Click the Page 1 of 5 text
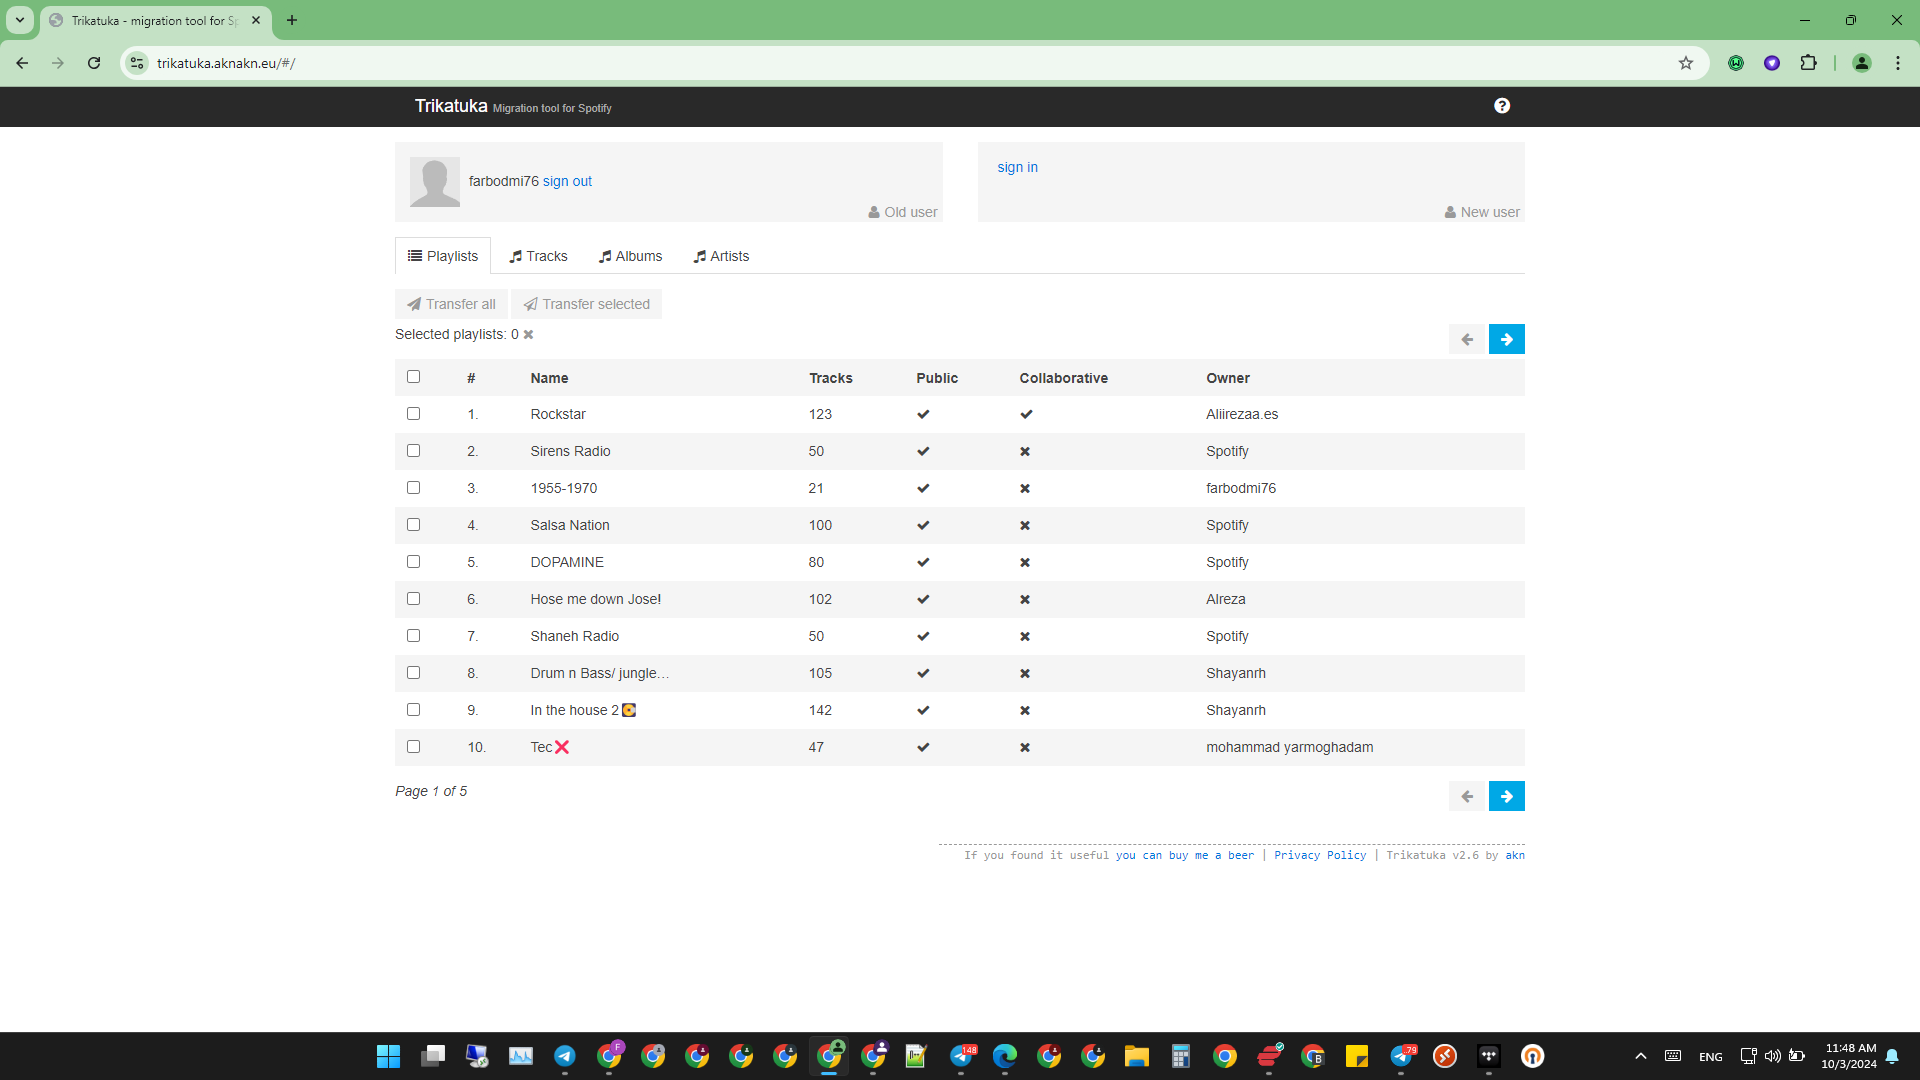This screenshot has width=1920, height=1080. [x=431, y=791]
